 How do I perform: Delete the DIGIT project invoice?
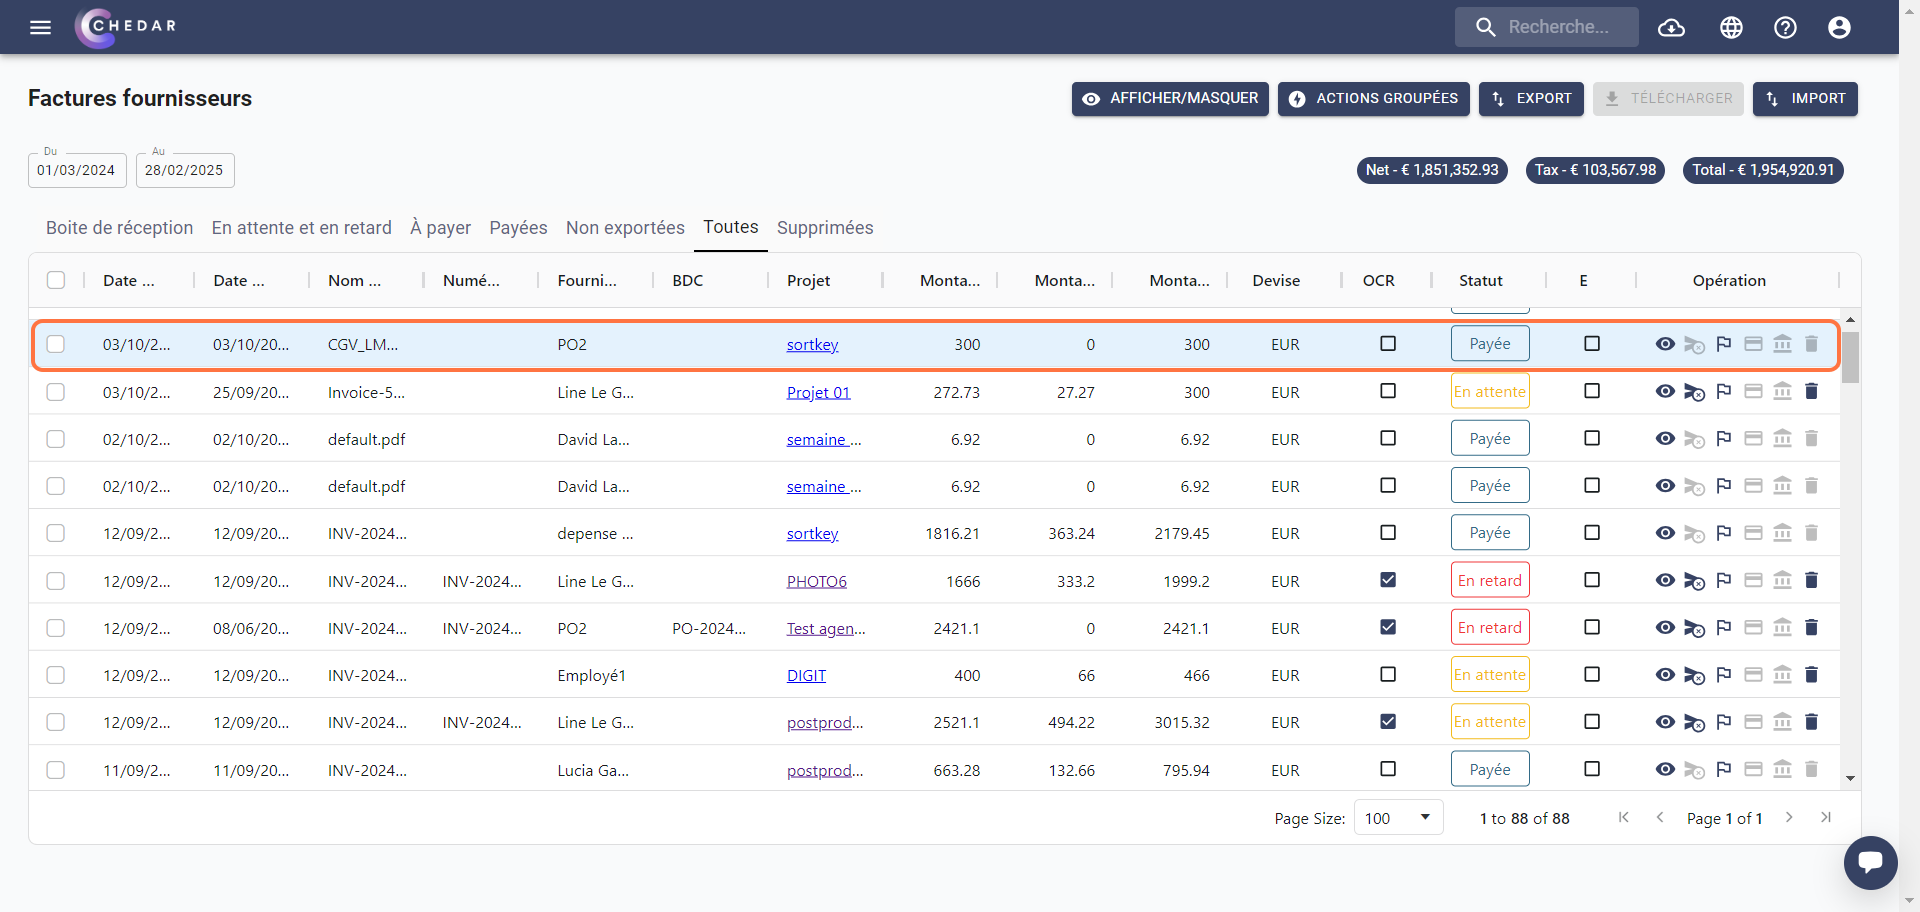[1811, 674]
